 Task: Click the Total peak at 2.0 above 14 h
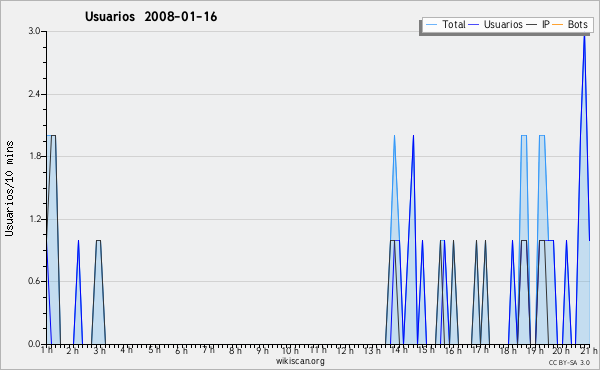pyautogui.click(x=395, y=136)
